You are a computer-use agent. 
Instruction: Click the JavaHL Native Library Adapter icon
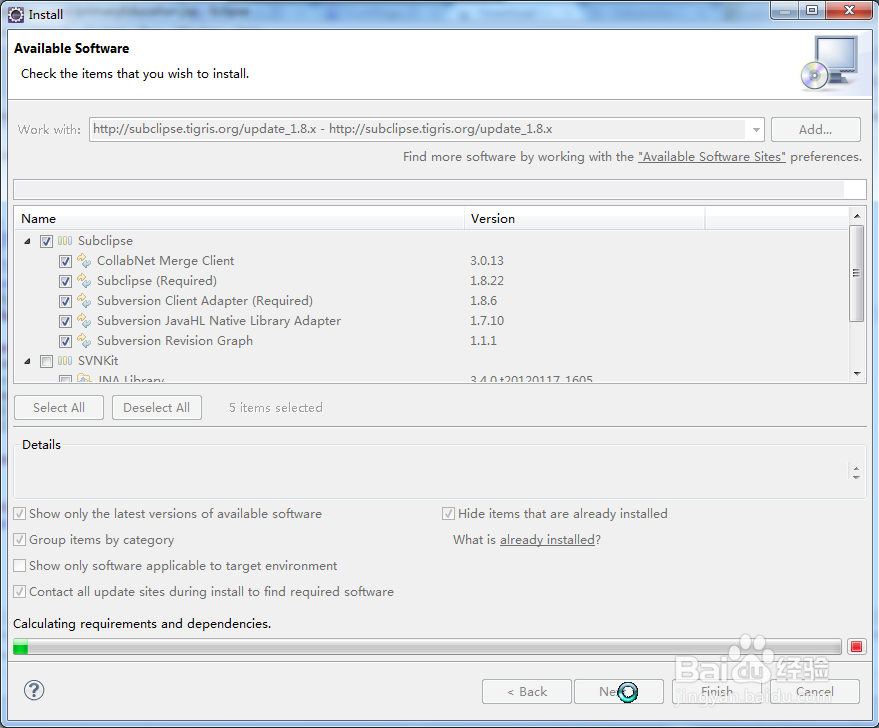pos(84,321)
